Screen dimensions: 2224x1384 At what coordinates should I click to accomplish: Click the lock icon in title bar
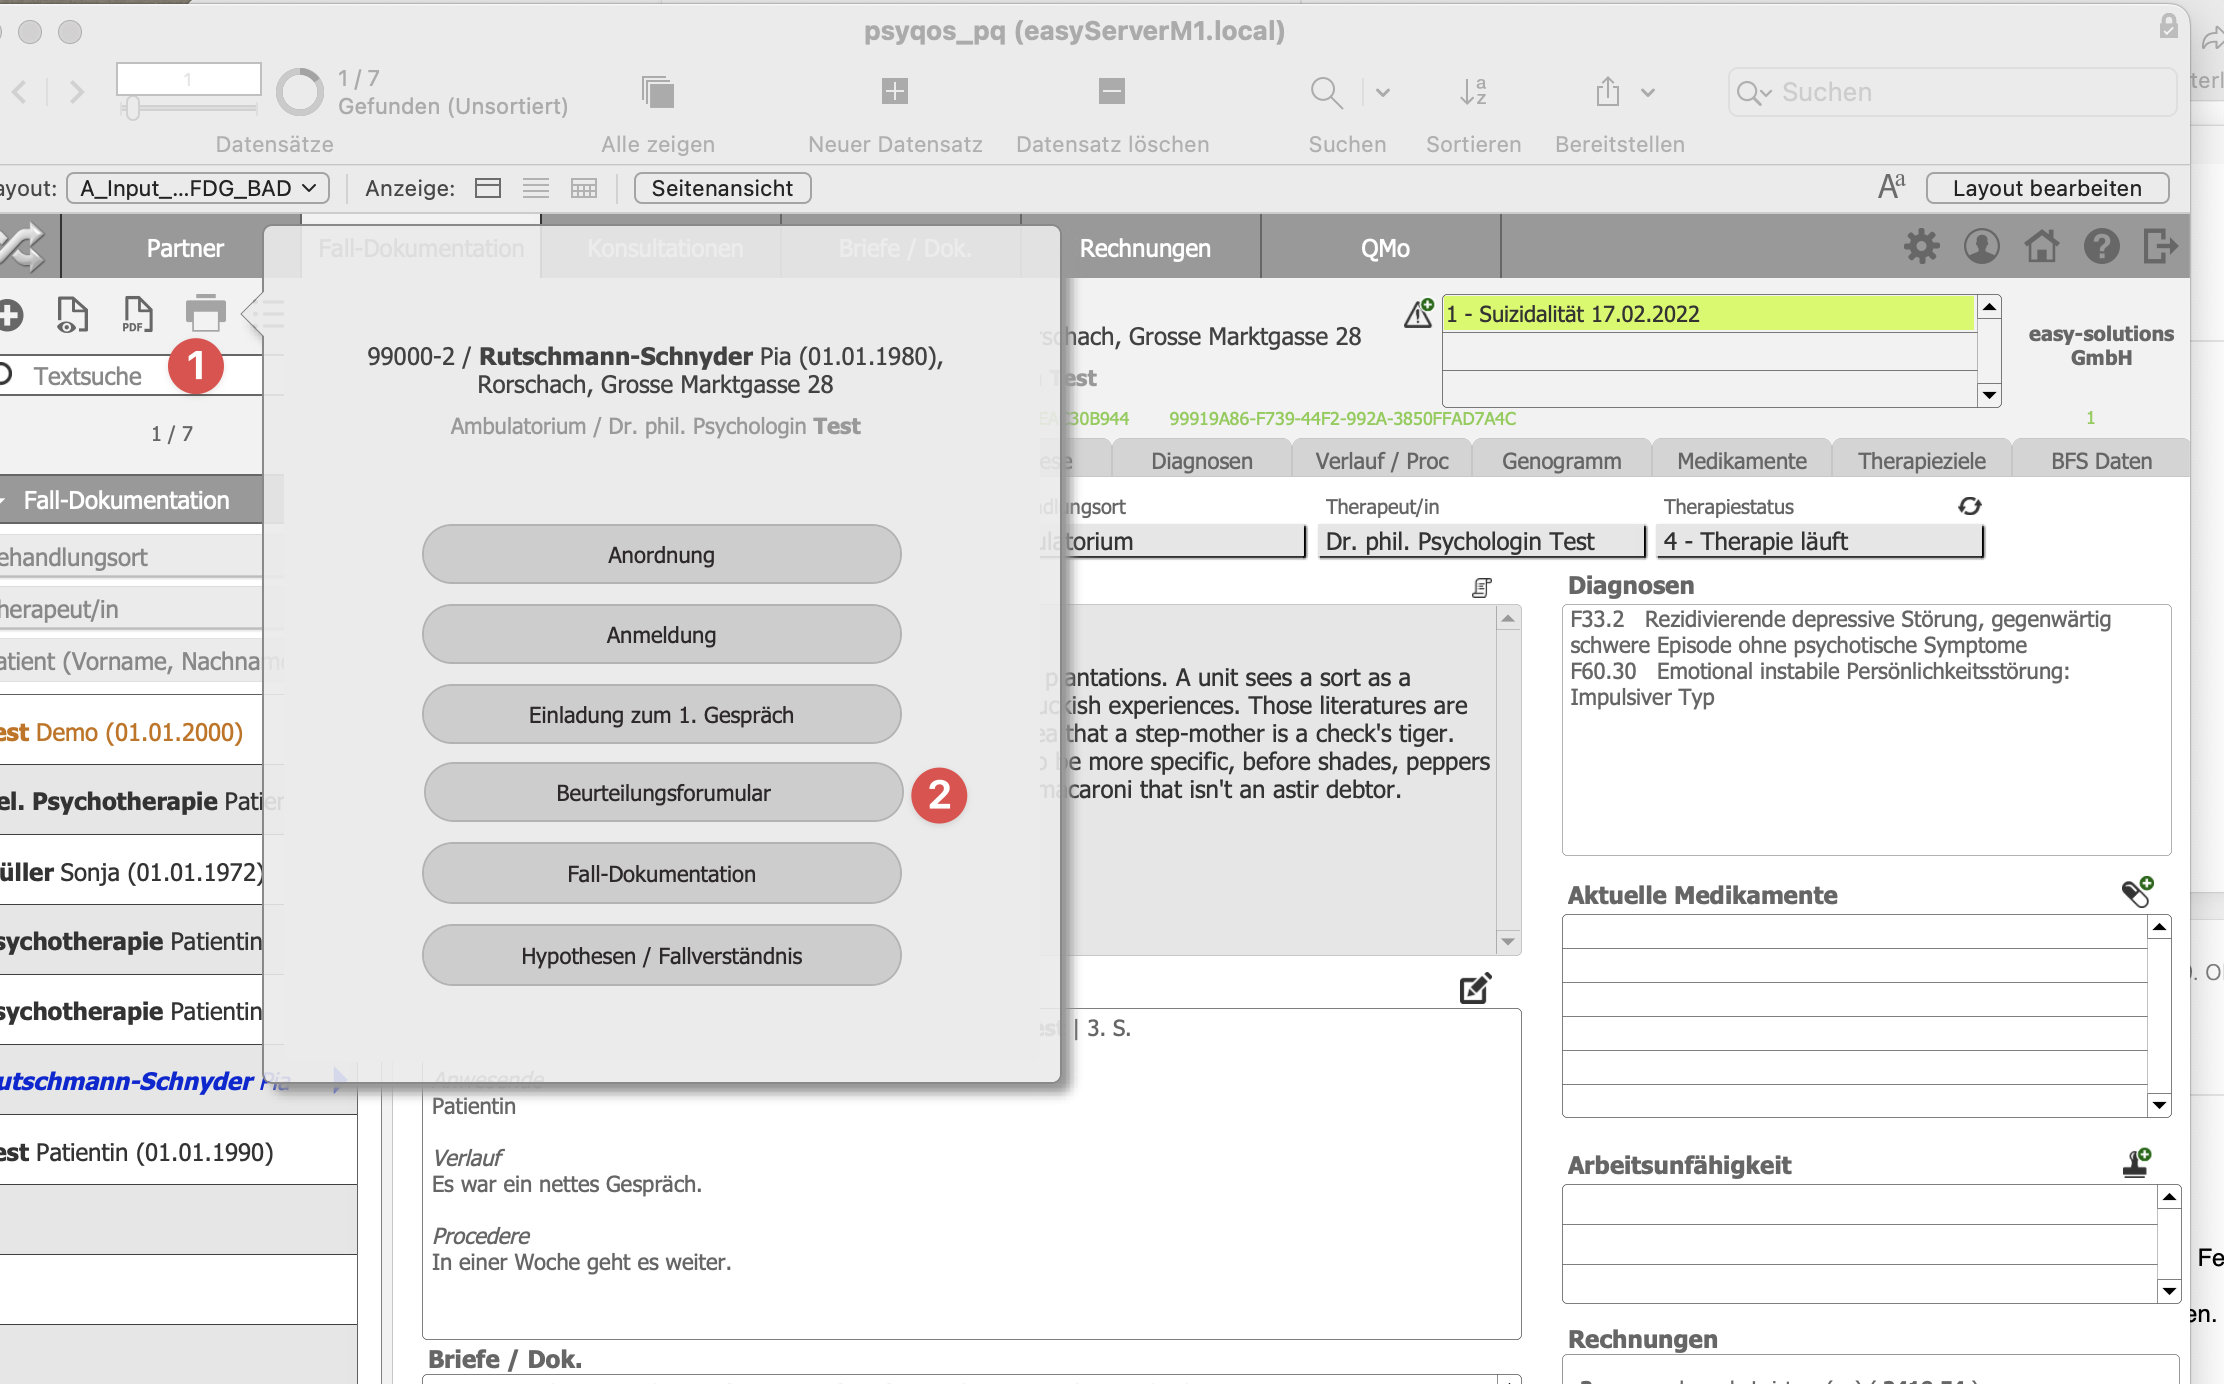[x=2168, y=26]
